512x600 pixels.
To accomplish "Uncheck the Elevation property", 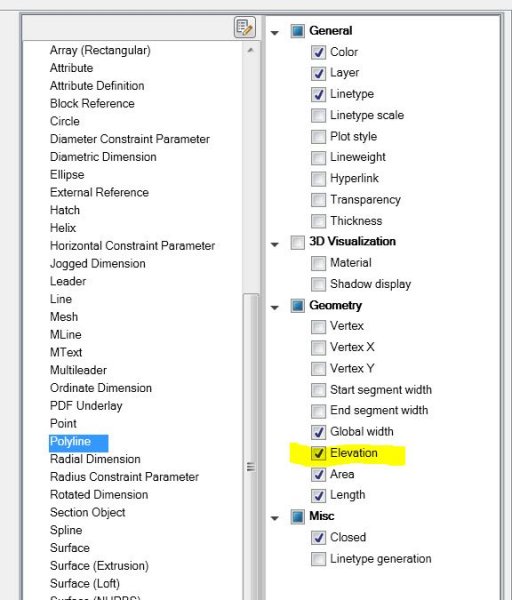I will (318, 453).
